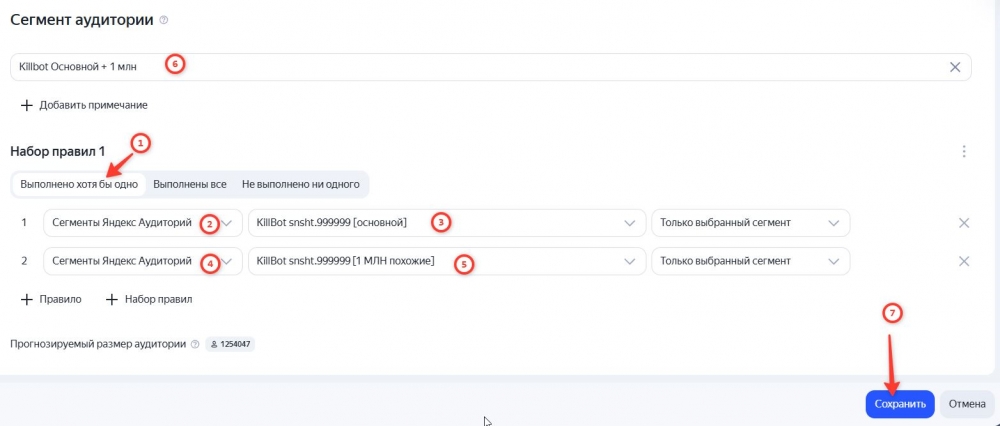Add a note via Добавить примечание
Viewport: 1000px width, 426px height.
tap(84, 105)
